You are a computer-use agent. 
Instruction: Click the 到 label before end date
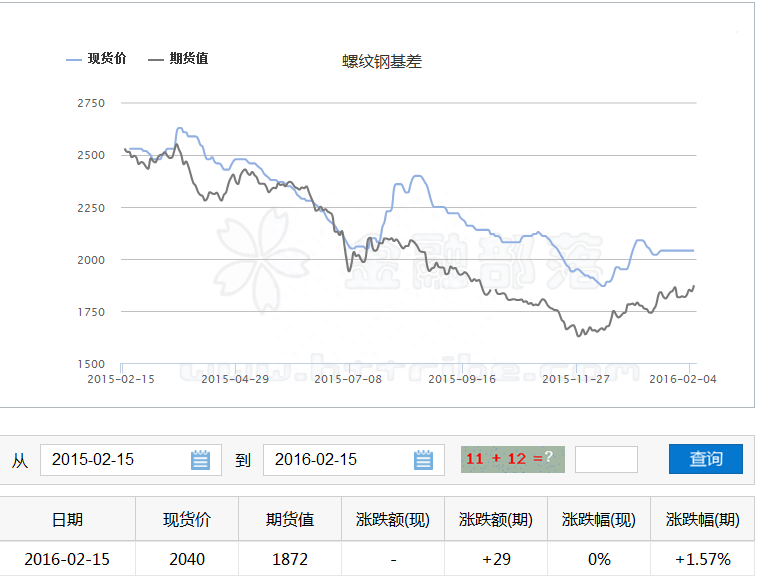(243, 460)
